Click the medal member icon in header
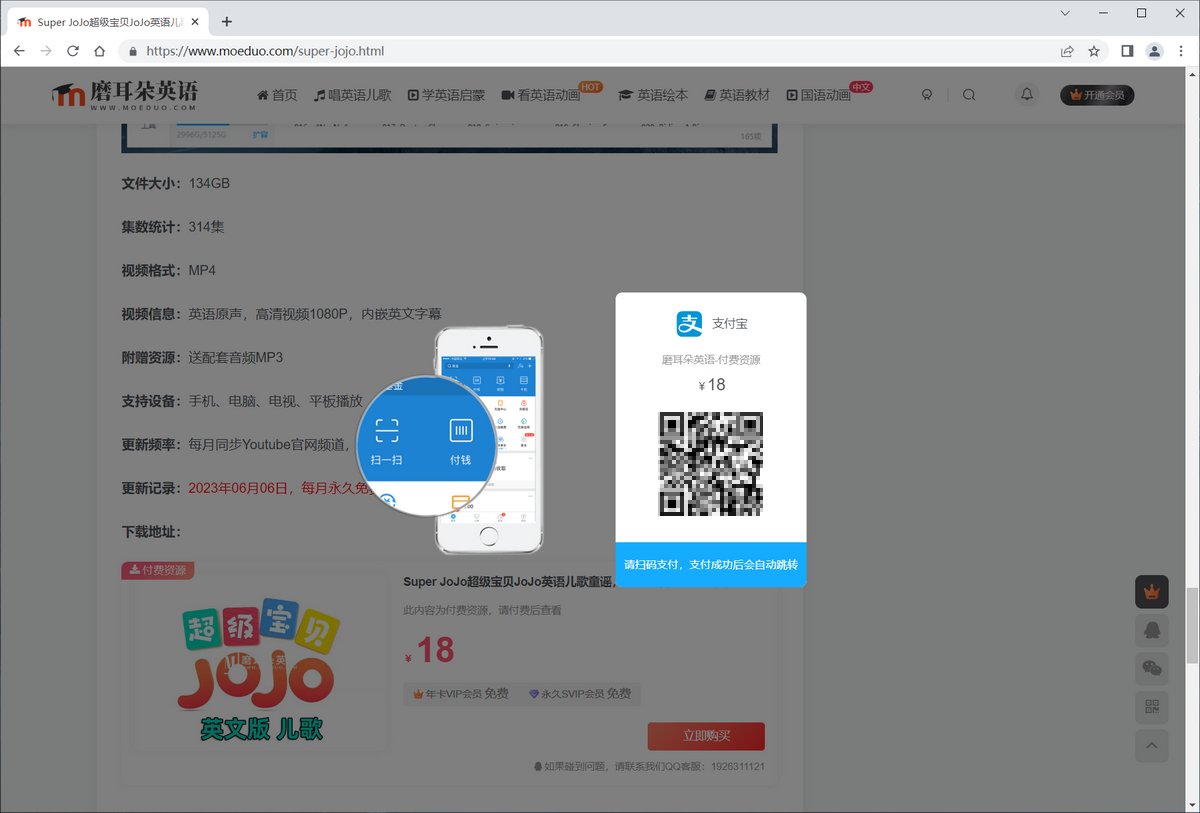This screenshot has height=813, width=1200. pyautogui.click(x=927, y=94)
